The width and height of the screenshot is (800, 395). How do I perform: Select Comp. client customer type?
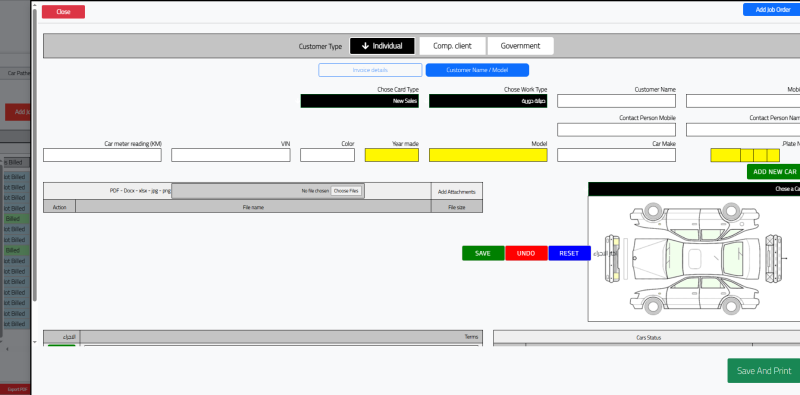[x=453, y=46]
